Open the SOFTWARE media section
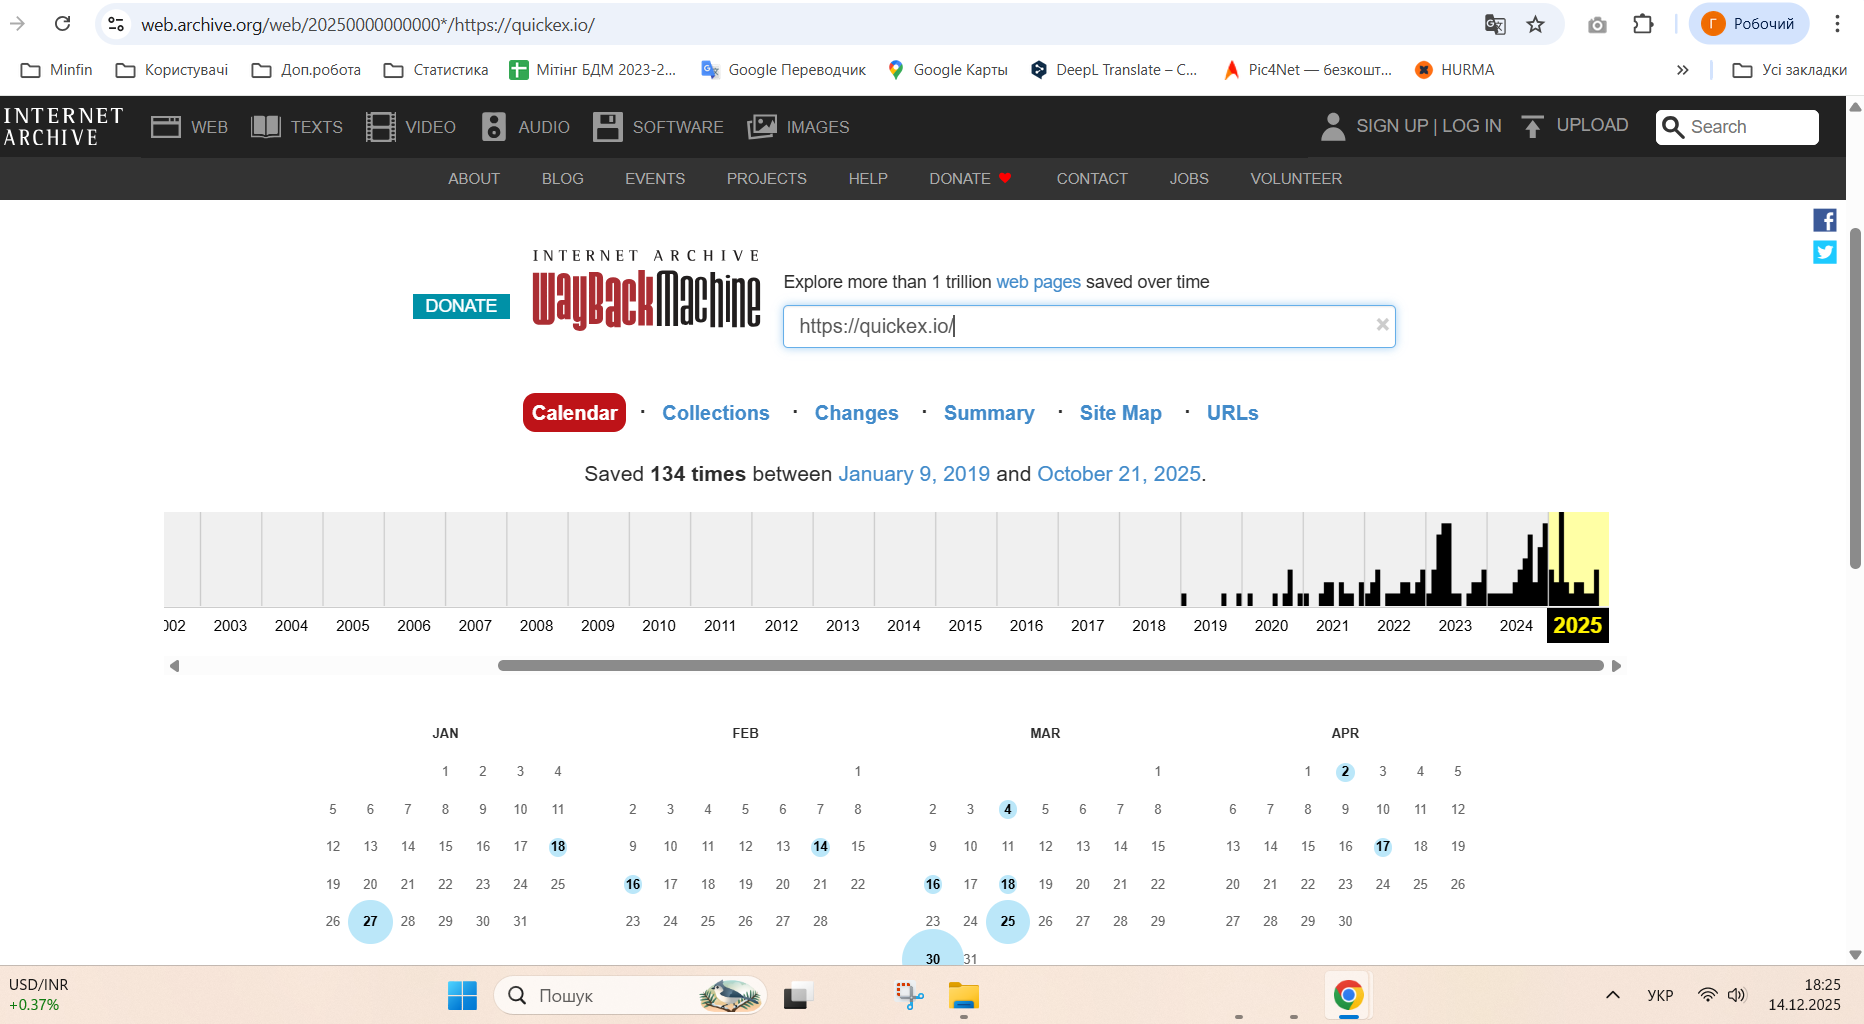 coord(658,127)
